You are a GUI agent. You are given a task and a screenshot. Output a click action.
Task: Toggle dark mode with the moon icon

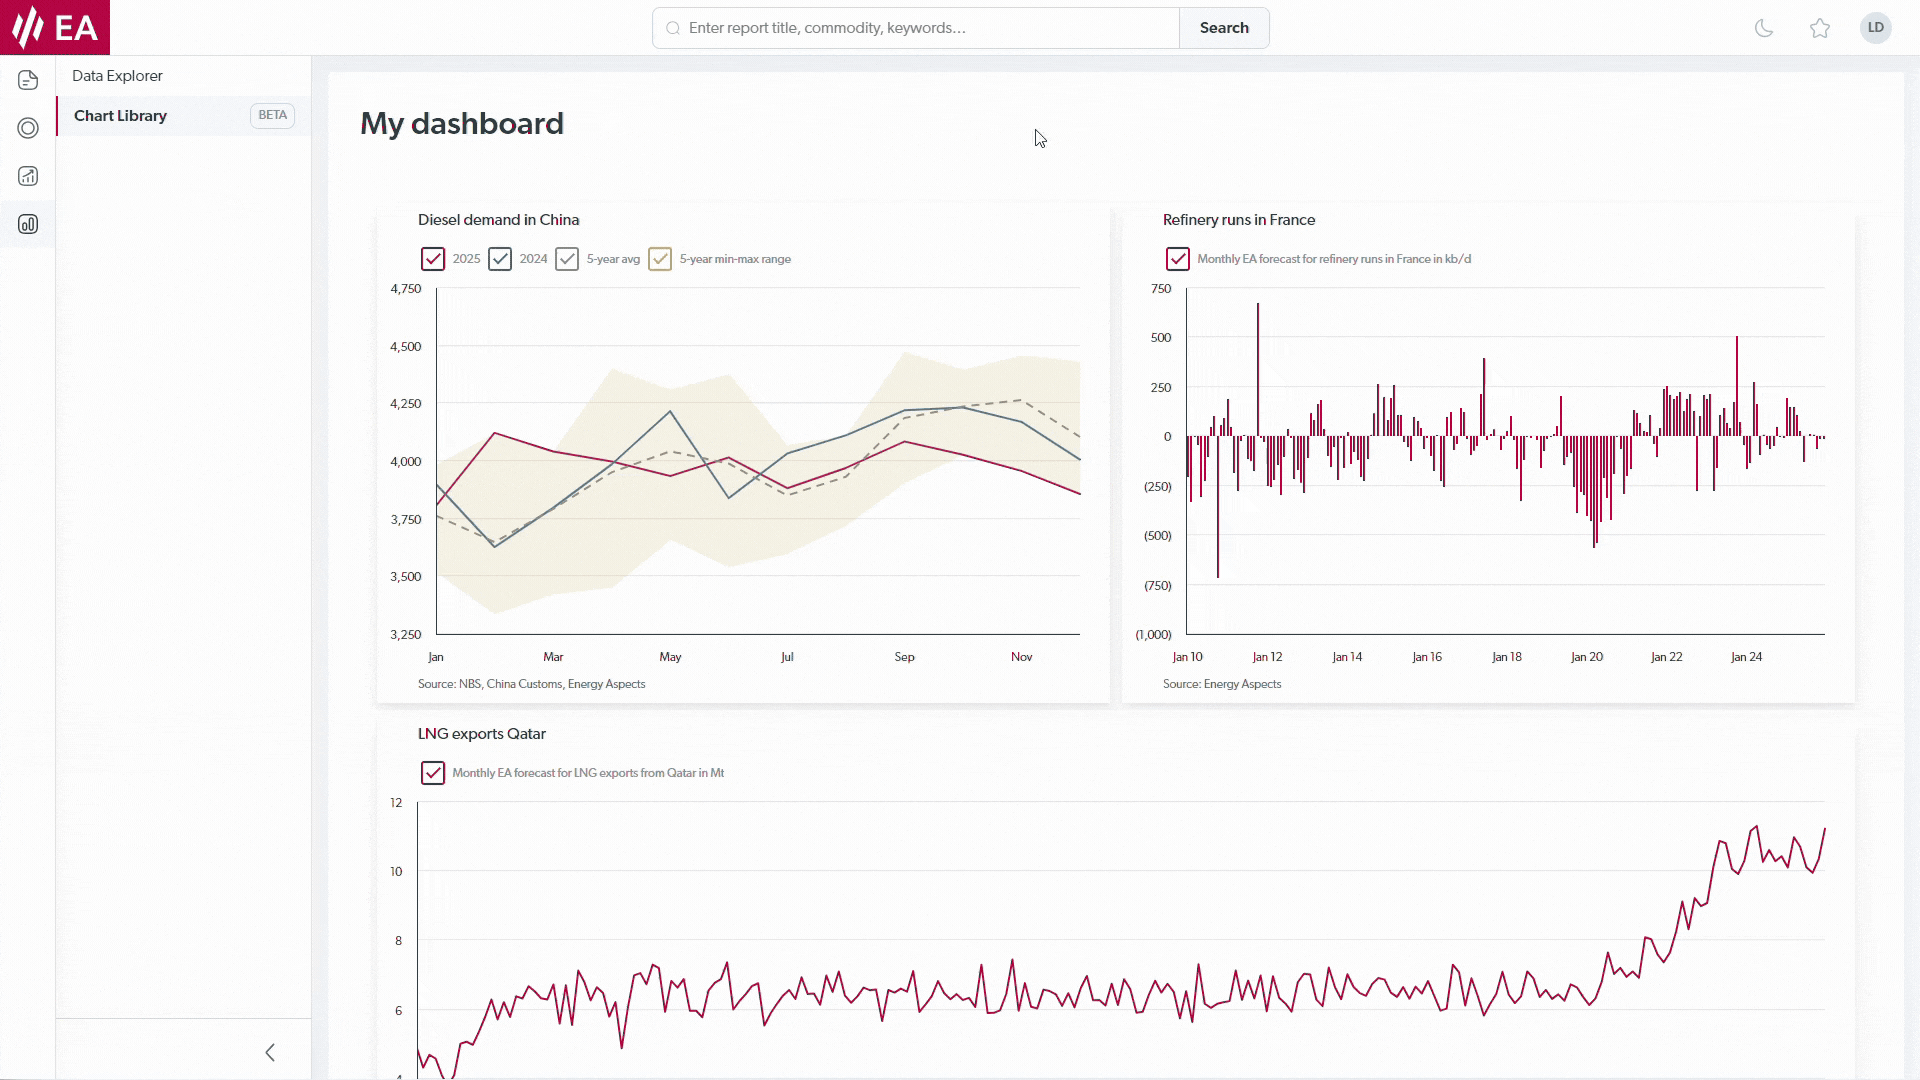tap(1764, 28)
